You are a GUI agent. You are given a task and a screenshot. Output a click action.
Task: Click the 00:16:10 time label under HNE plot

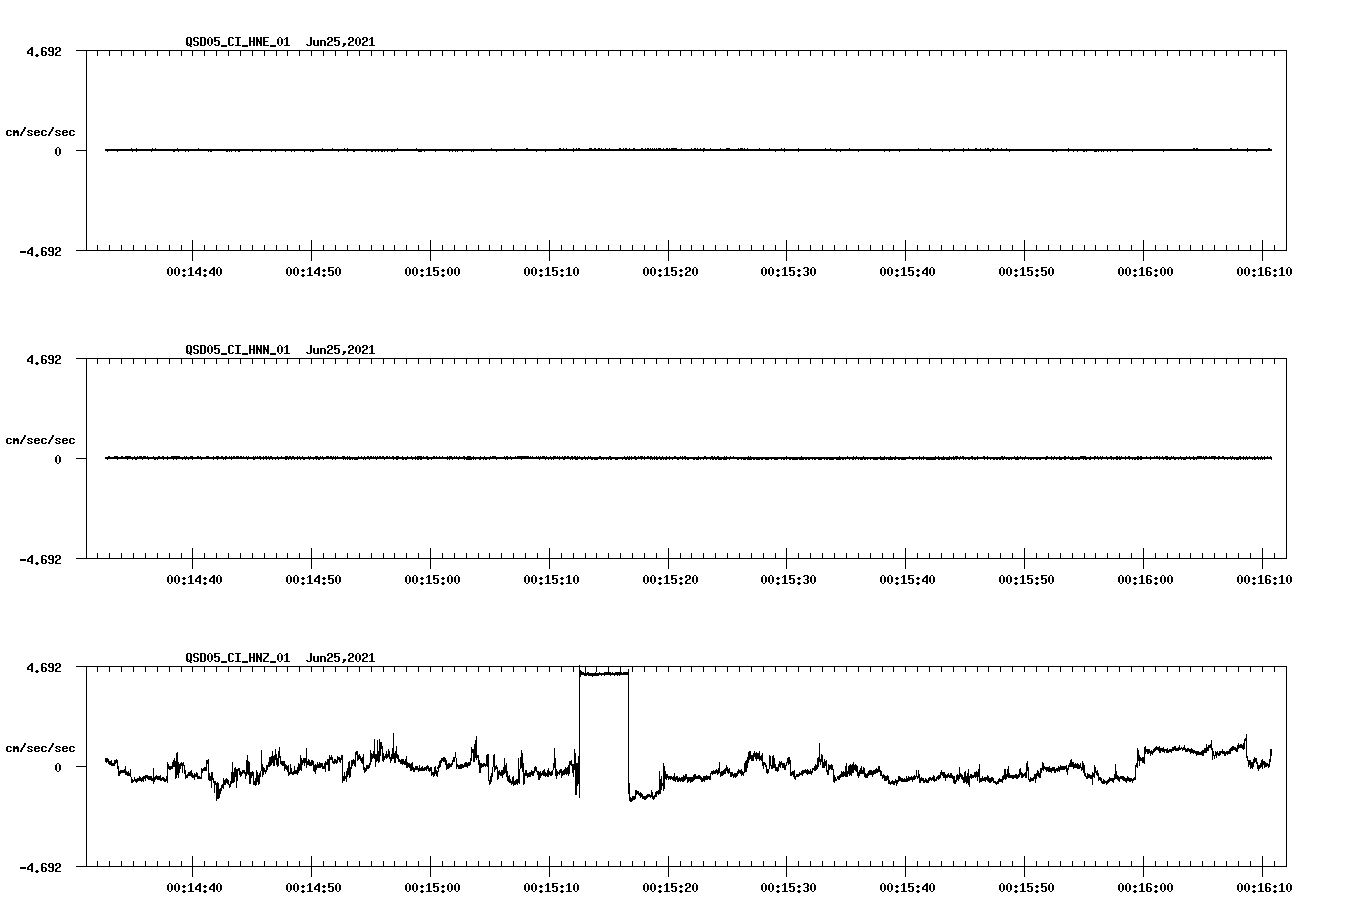(x=1264, y=271)
